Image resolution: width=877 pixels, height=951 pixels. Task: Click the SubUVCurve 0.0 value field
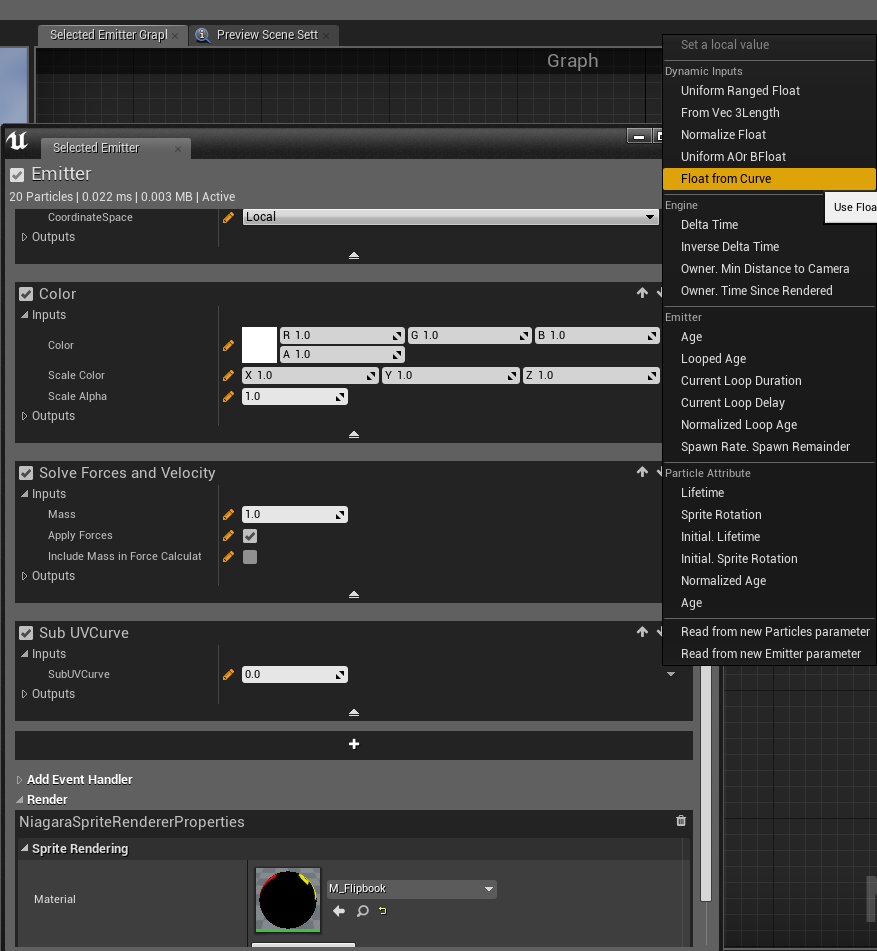click(295, 674)
